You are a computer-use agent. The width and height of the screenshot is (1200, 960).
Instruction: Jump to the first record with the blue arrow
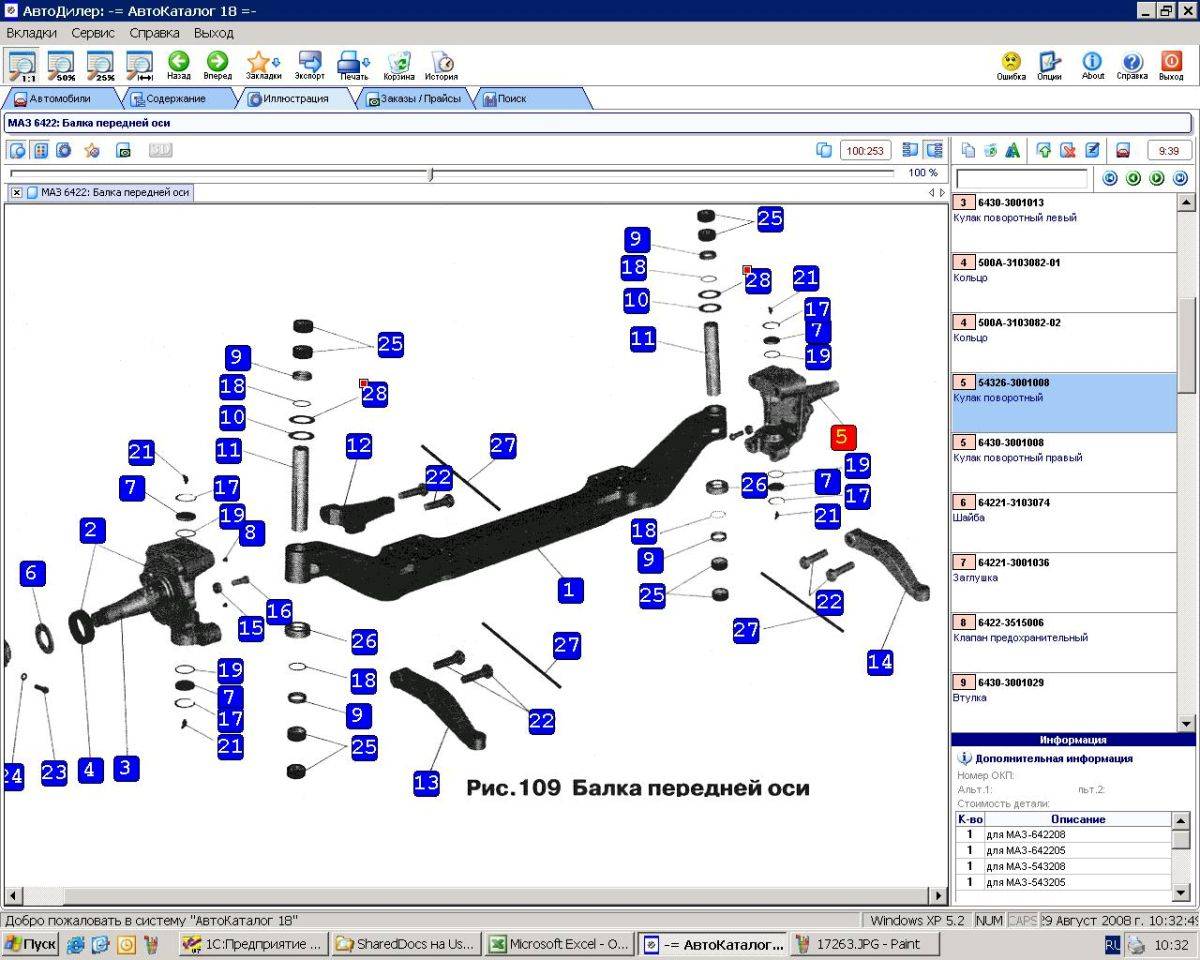point(1109,178)
